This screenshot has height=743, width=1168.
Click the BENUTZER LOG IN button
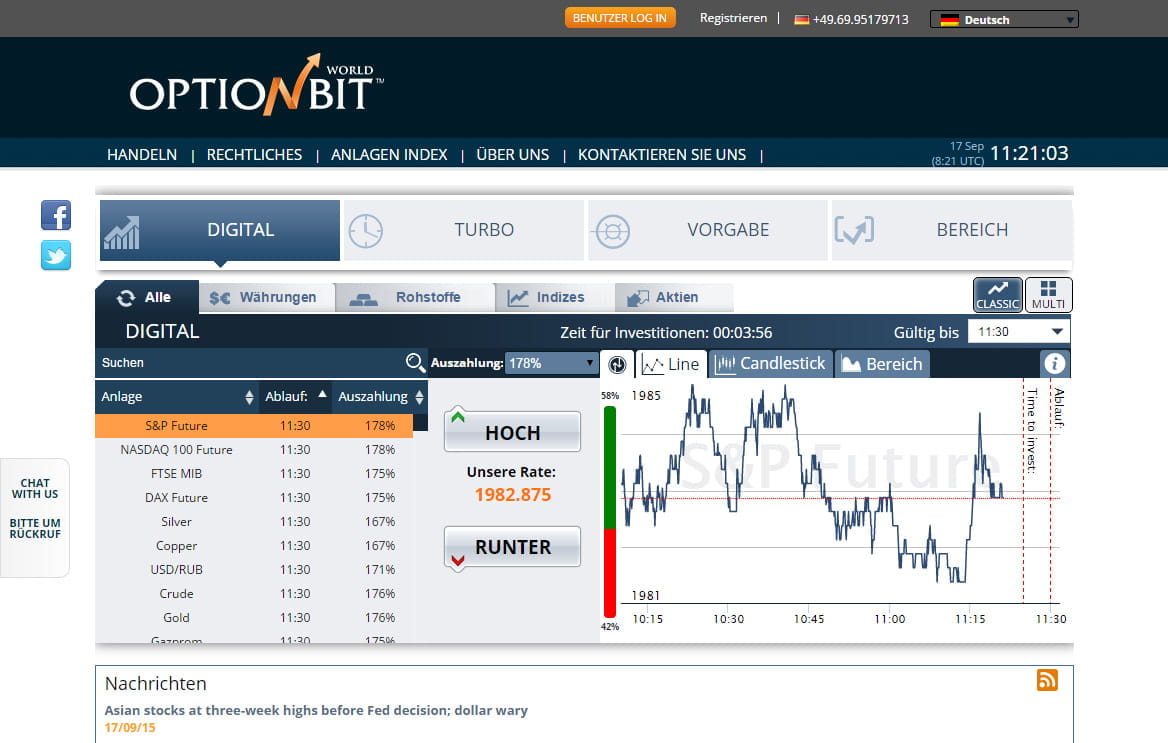pyautogui.click(x=620, y=18)
